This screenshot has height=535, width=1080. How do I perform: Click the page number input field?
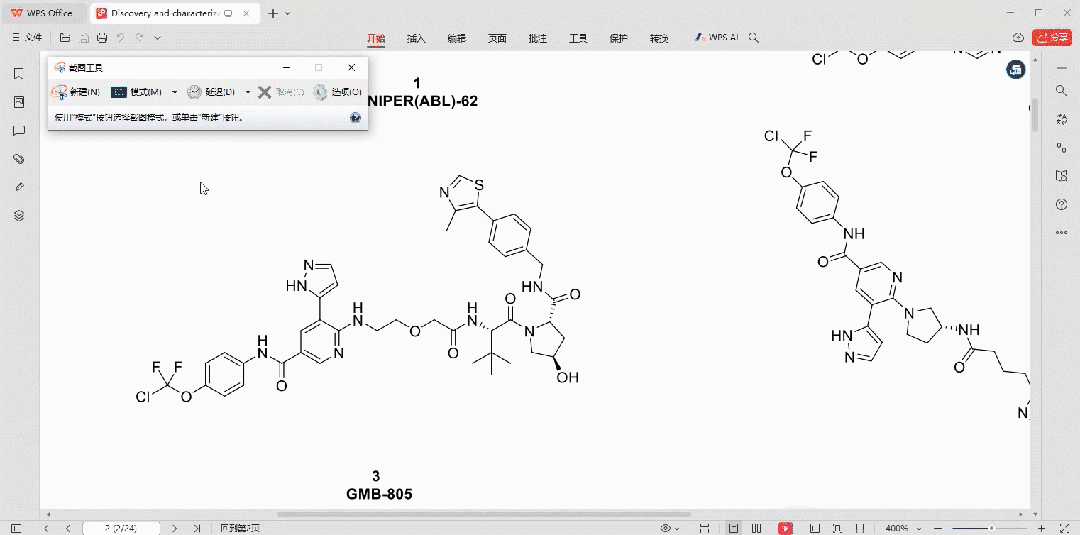click(x=121, y=528)
